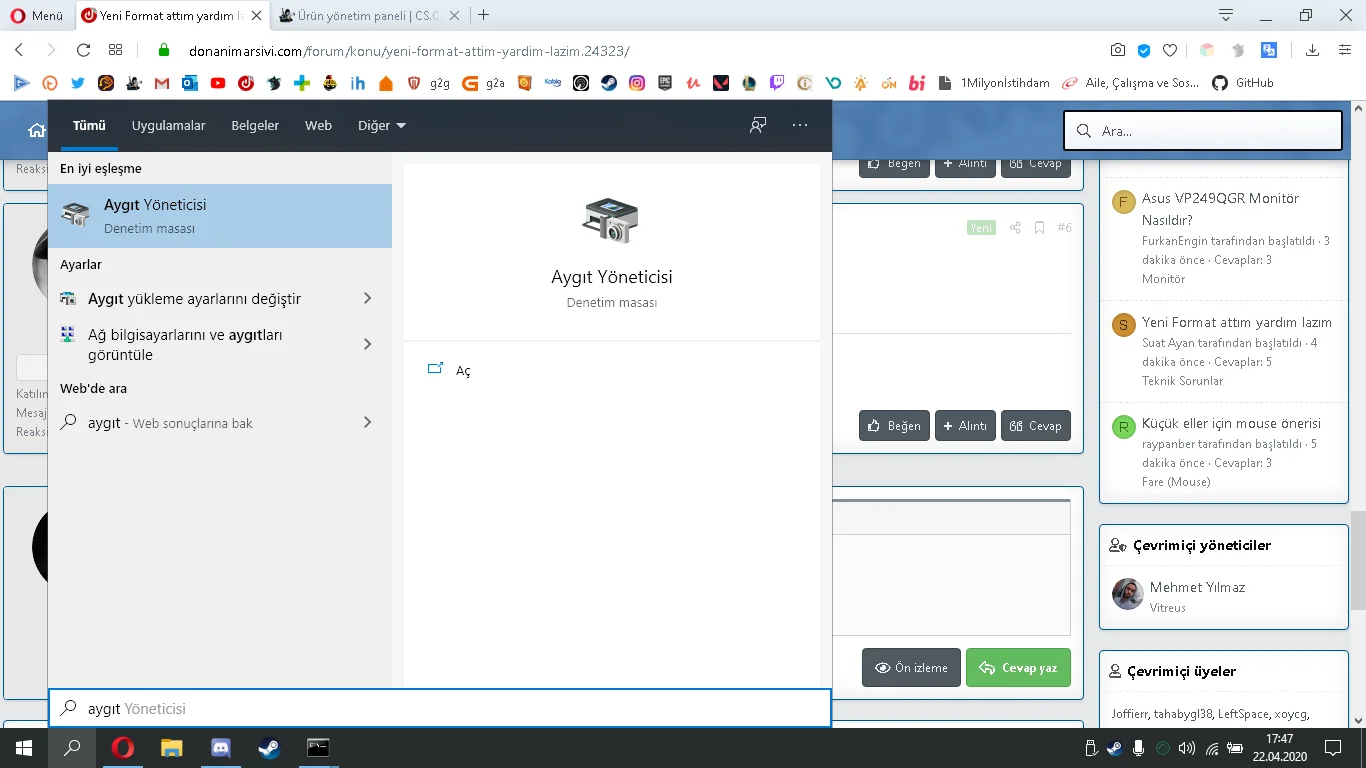Click the Aç open icon in preview pane

pos(435,369)
